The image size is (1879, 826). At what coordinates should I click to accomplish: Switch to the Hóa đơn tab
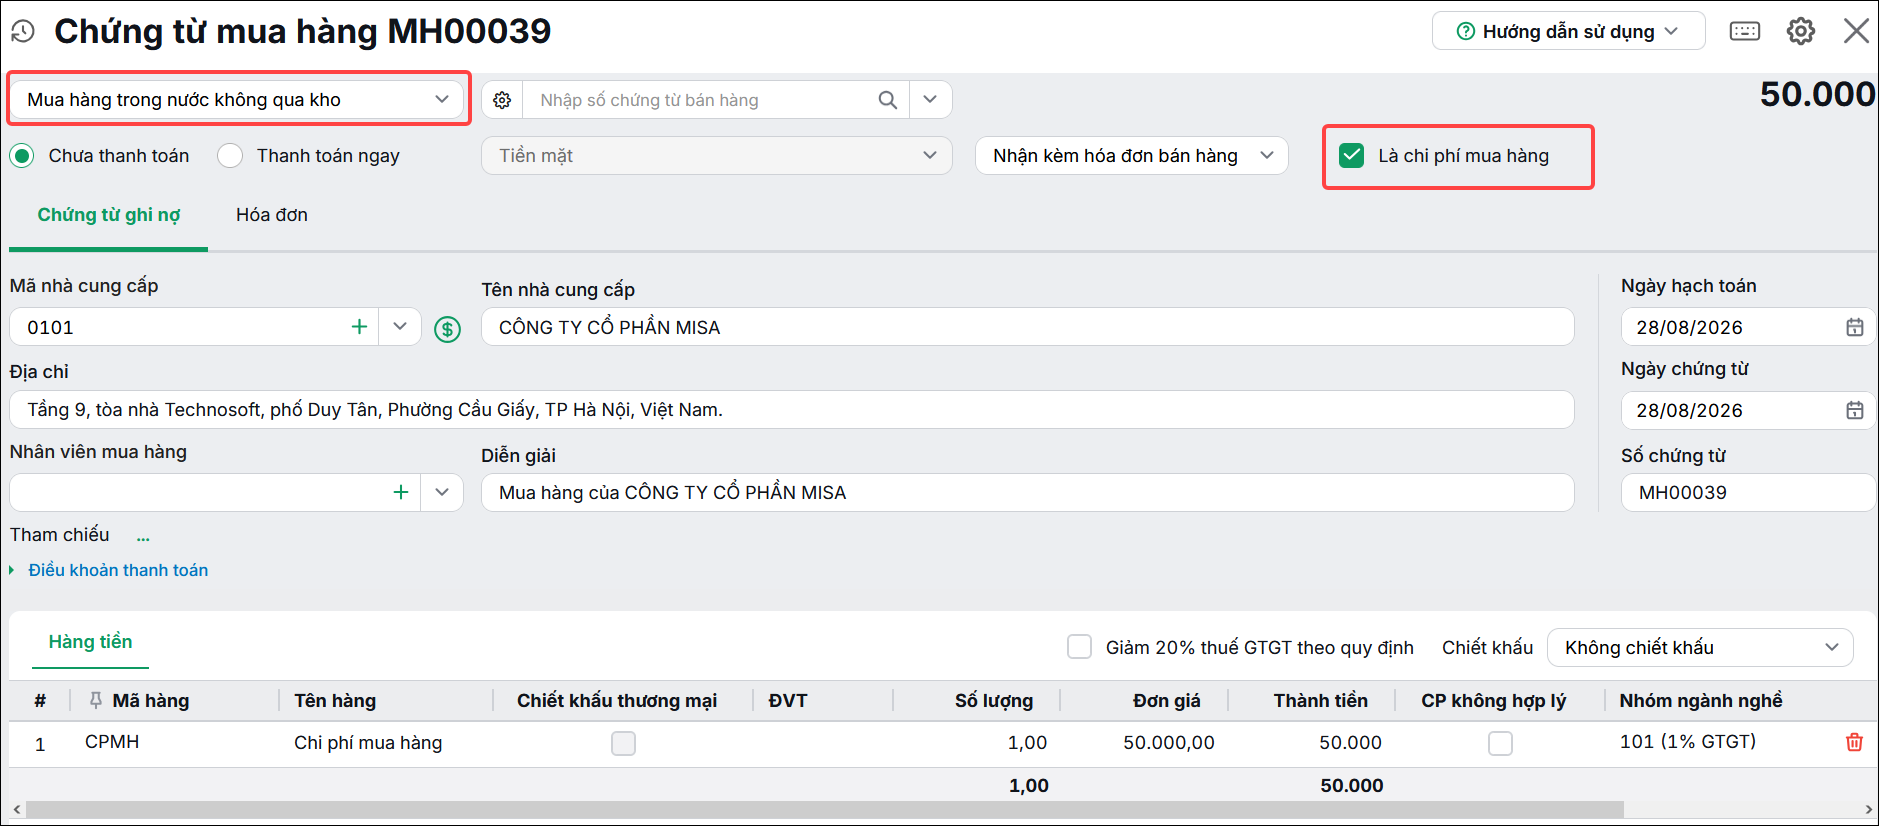click(x=272, y=215)
